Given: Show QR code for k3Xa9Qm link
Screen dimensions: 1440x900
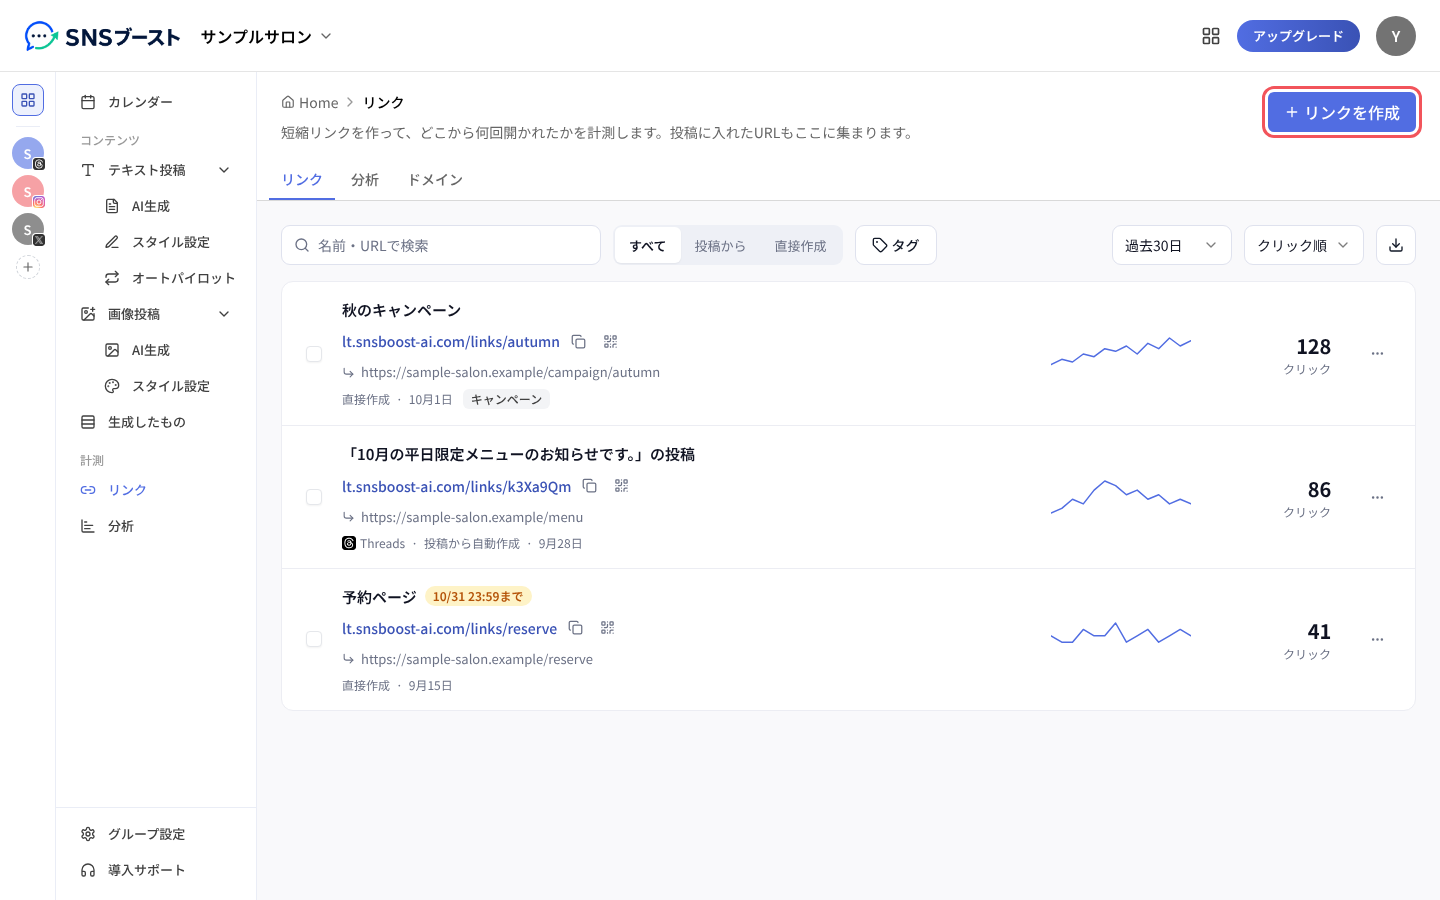Looking at the screenshot, I should click(622, 486).
